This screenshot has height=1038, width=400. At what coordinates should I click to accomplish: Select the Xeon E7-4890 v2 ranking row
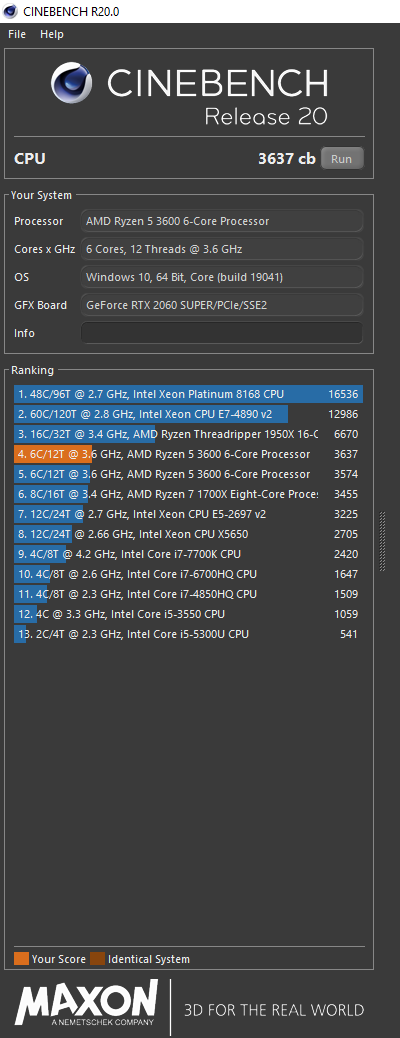188,414
